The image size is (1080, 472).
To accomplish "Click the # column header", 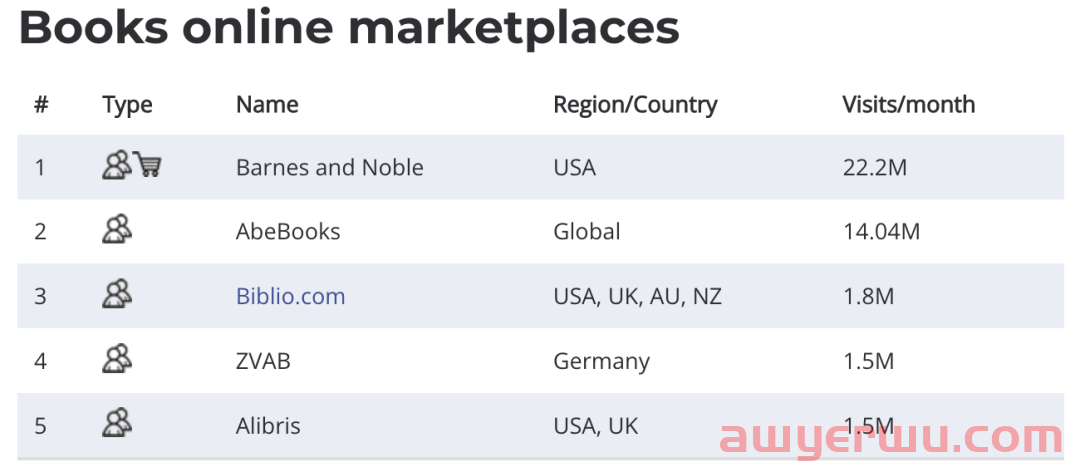I will click(x=41, y=105).
